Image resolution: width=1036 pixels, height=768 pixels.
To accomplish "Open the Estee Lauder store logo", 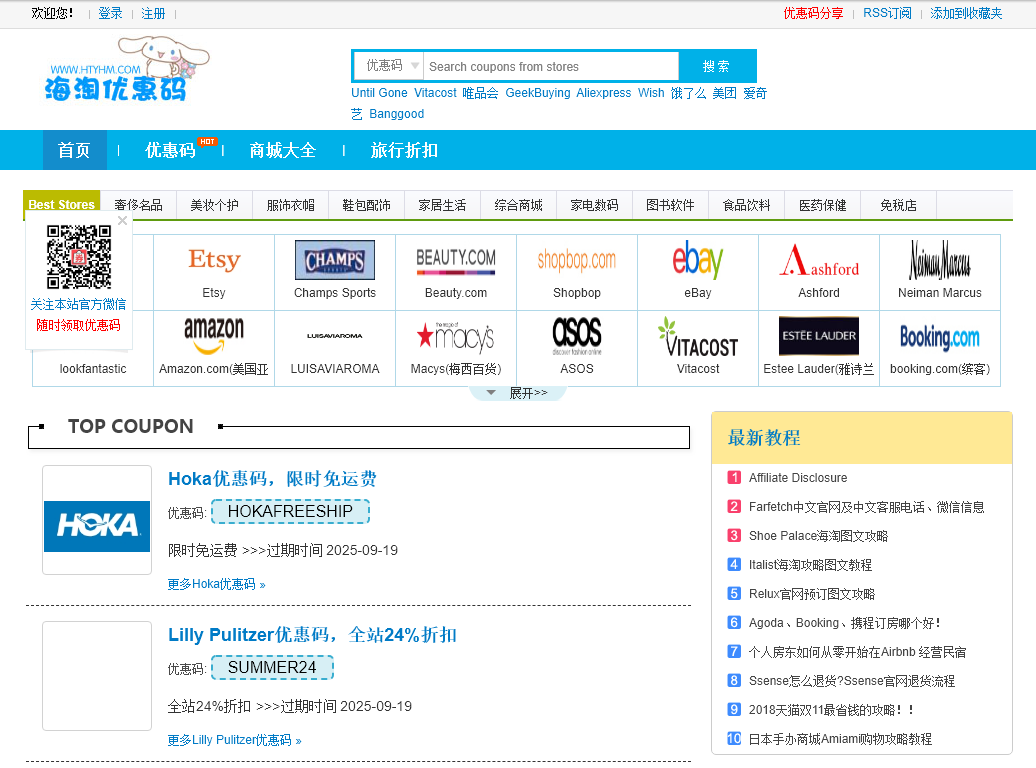I will [x=819, y=336].
